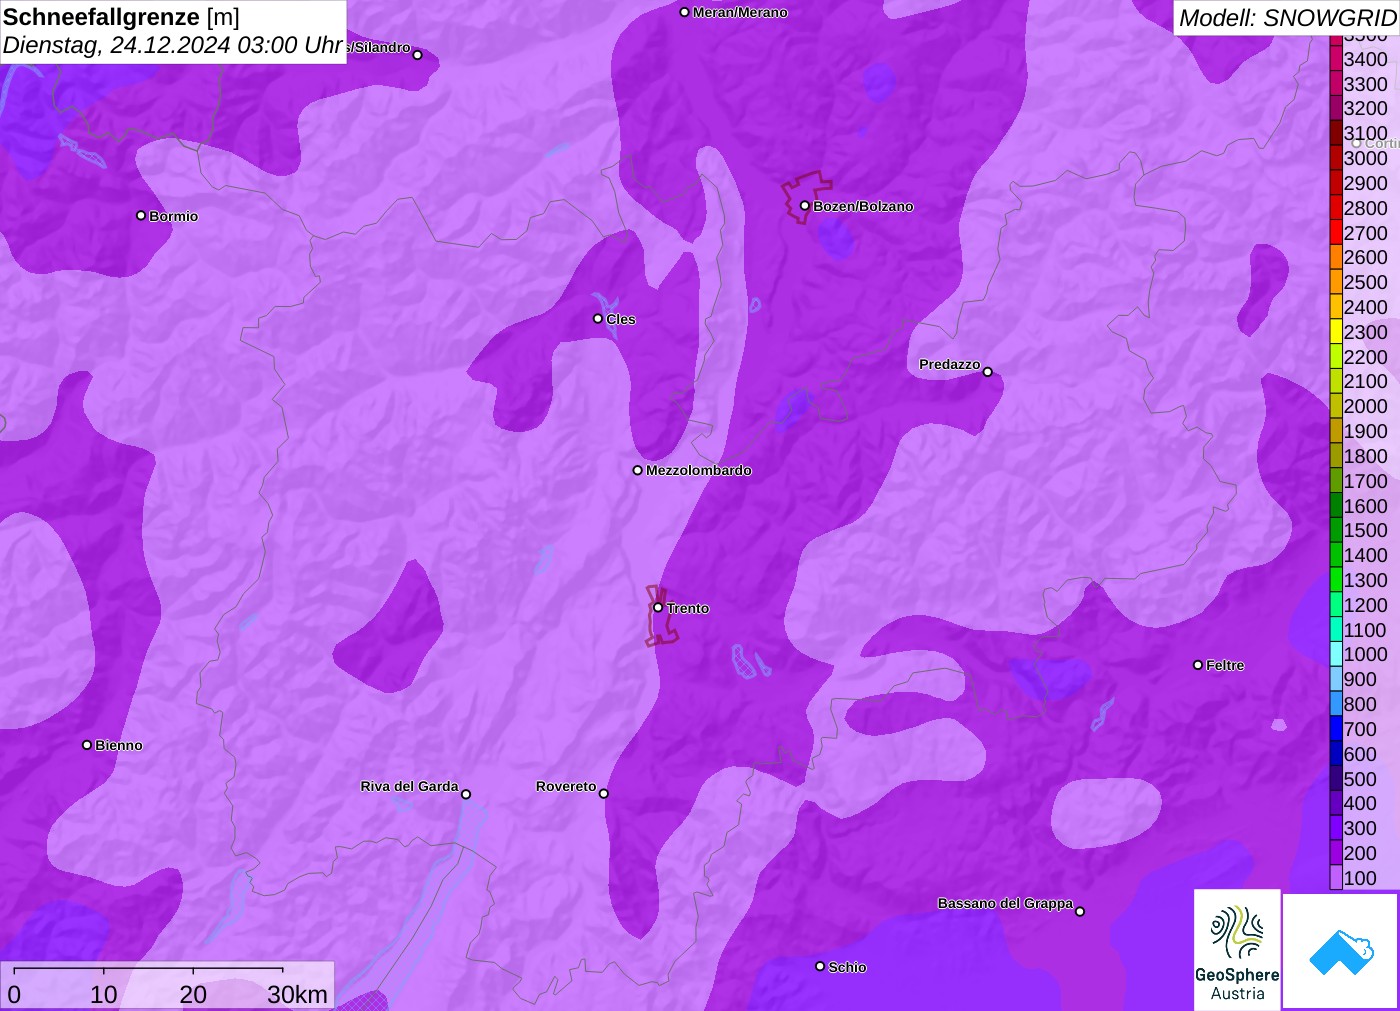Click the legend value 2000

click(1366, 406)
